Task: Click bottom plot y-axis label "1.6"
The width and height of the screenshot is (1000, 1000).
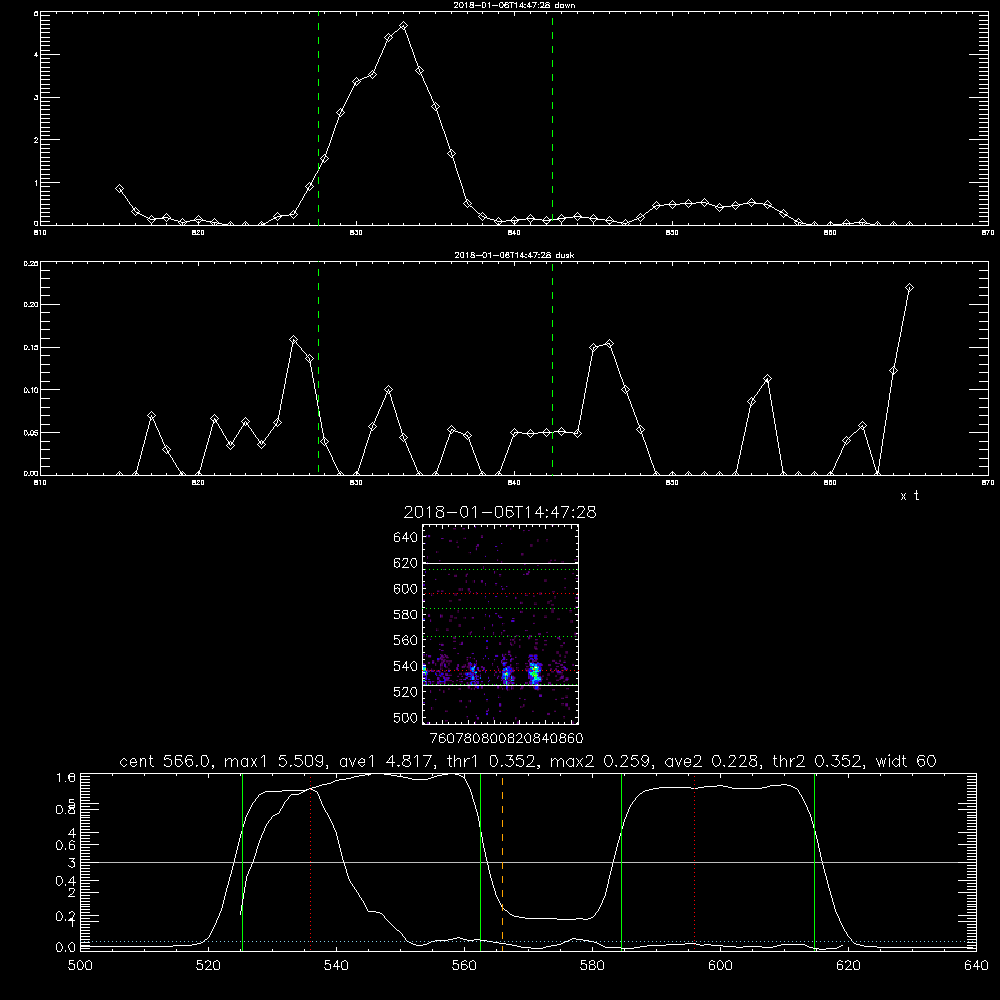Action: coord(66,777)
